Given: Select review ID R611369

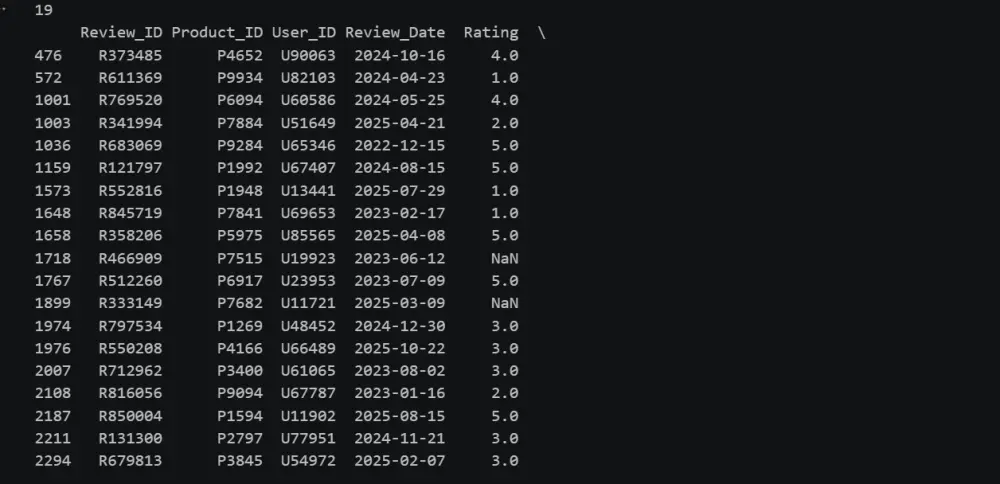Looking at the screenshot, I should 130,78.
